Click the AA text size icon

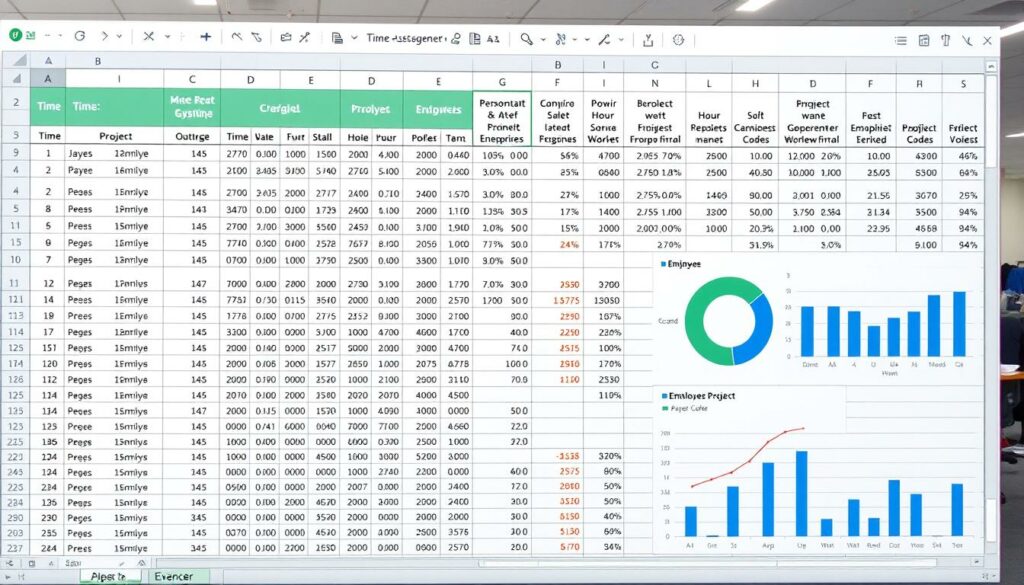493,39
